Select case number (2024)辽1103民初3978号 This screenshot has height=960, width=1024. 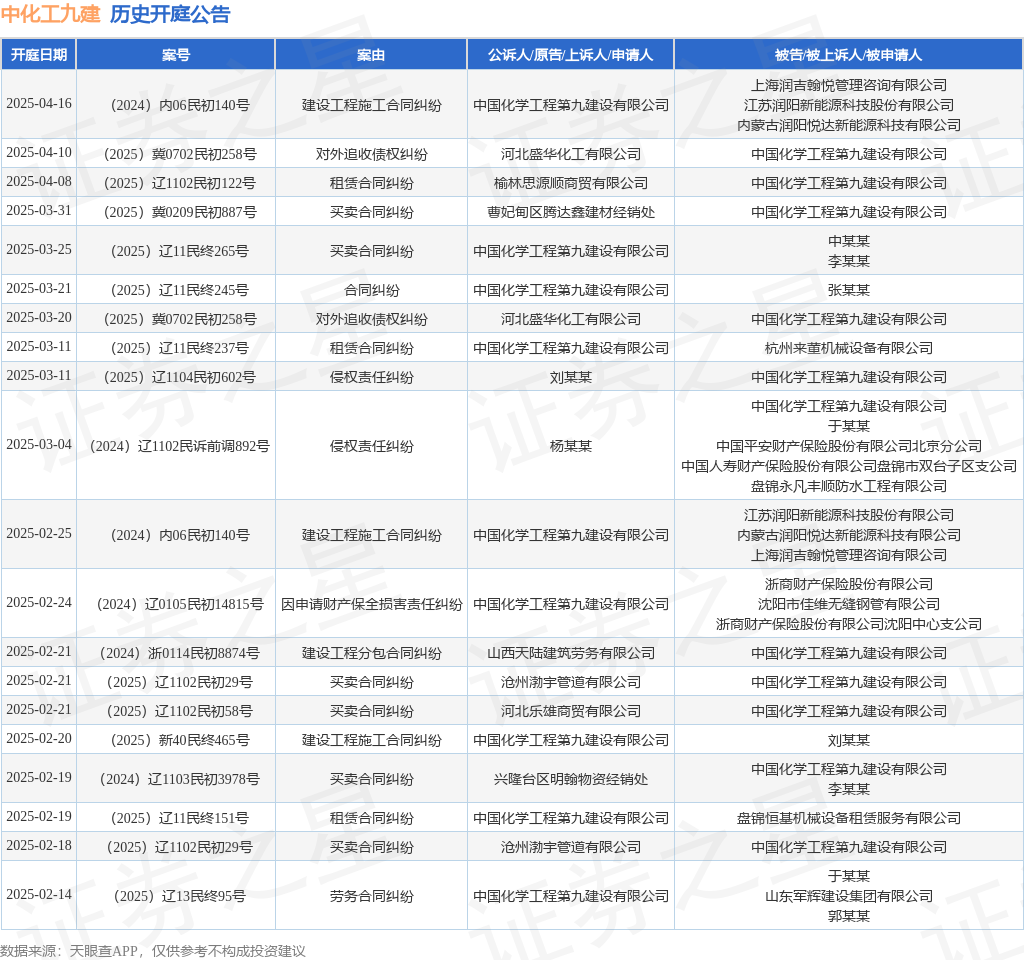coord(180,779)
